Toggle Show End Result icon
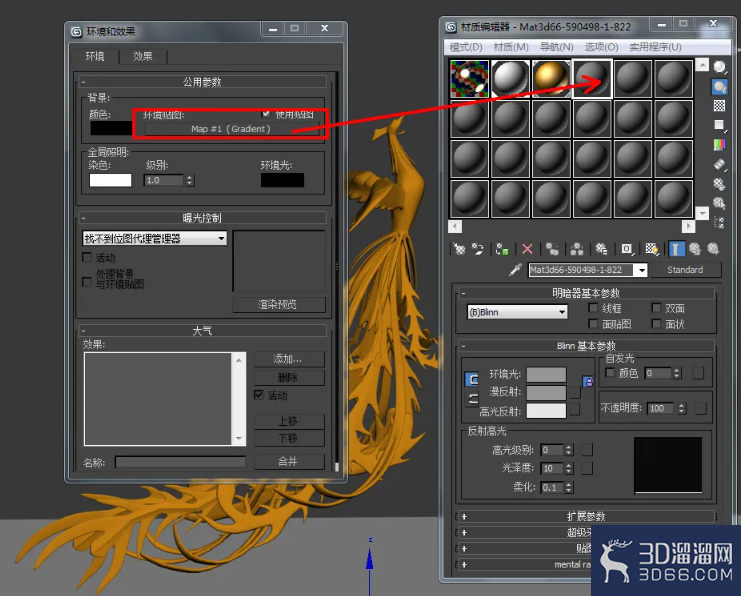 coord(677,249)
